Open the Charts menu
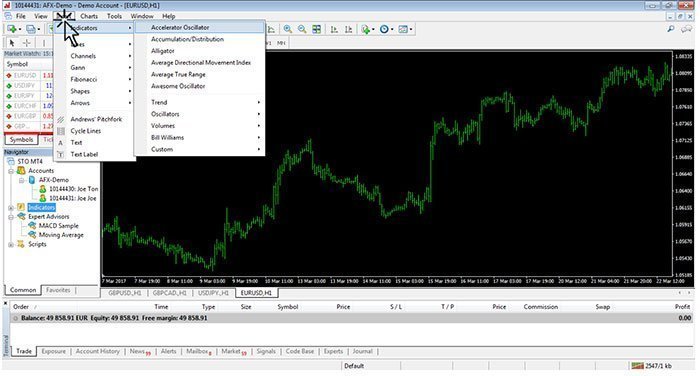700x376 pixels. pyautogui.click(x=89, y=16)
